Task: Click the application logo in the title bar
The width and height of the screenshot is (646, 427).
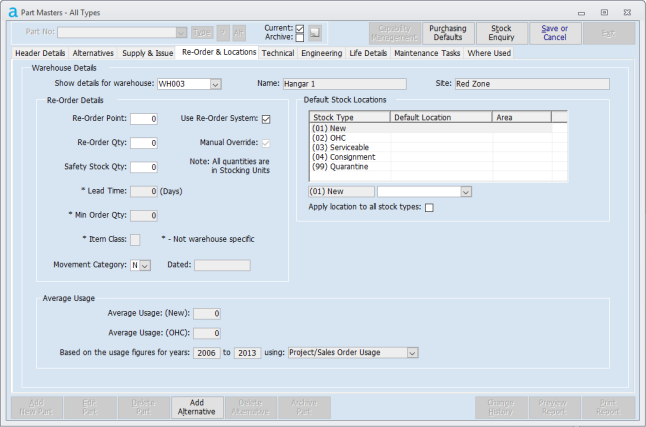Action: (11, 11)
